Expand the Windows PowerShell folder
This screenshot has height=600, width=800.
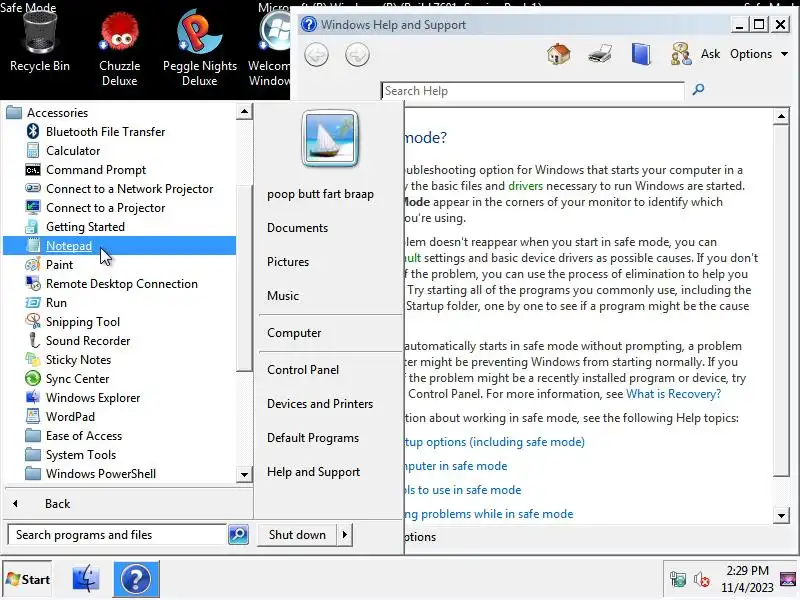click(x=119, y=473)
